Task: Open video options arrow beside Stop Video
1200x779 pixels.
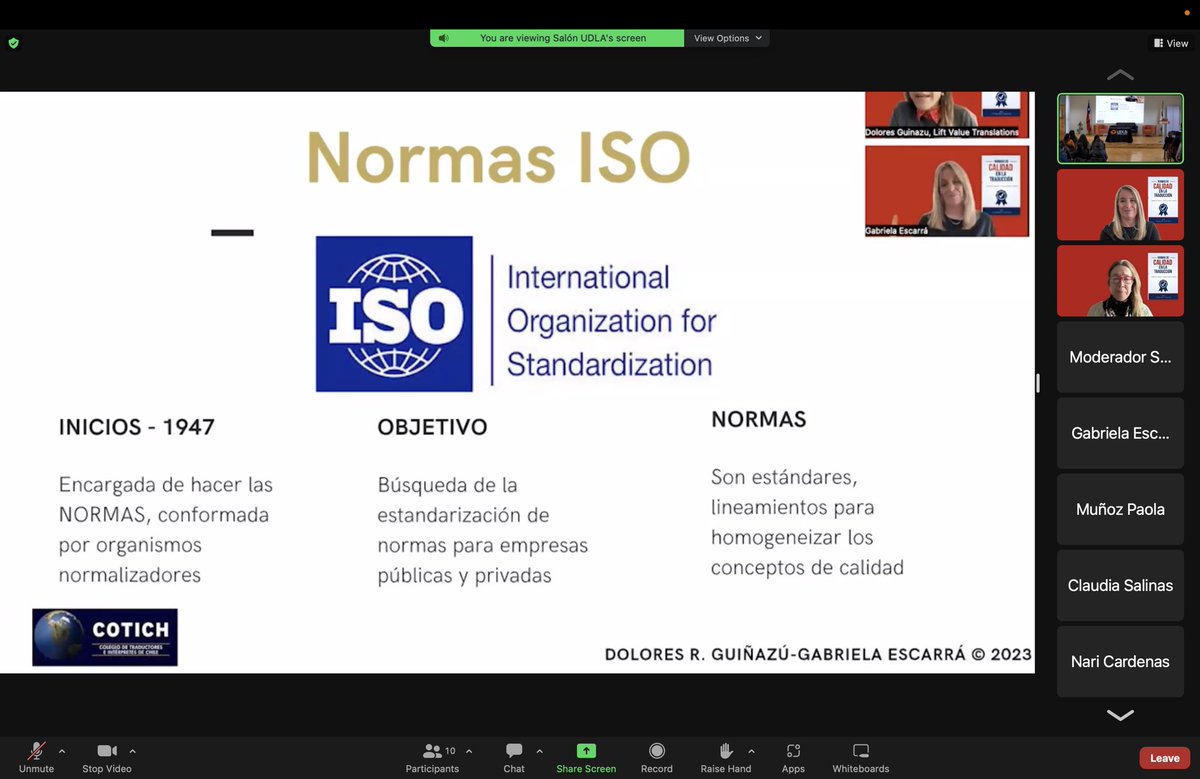Action: tap(132, 751)
